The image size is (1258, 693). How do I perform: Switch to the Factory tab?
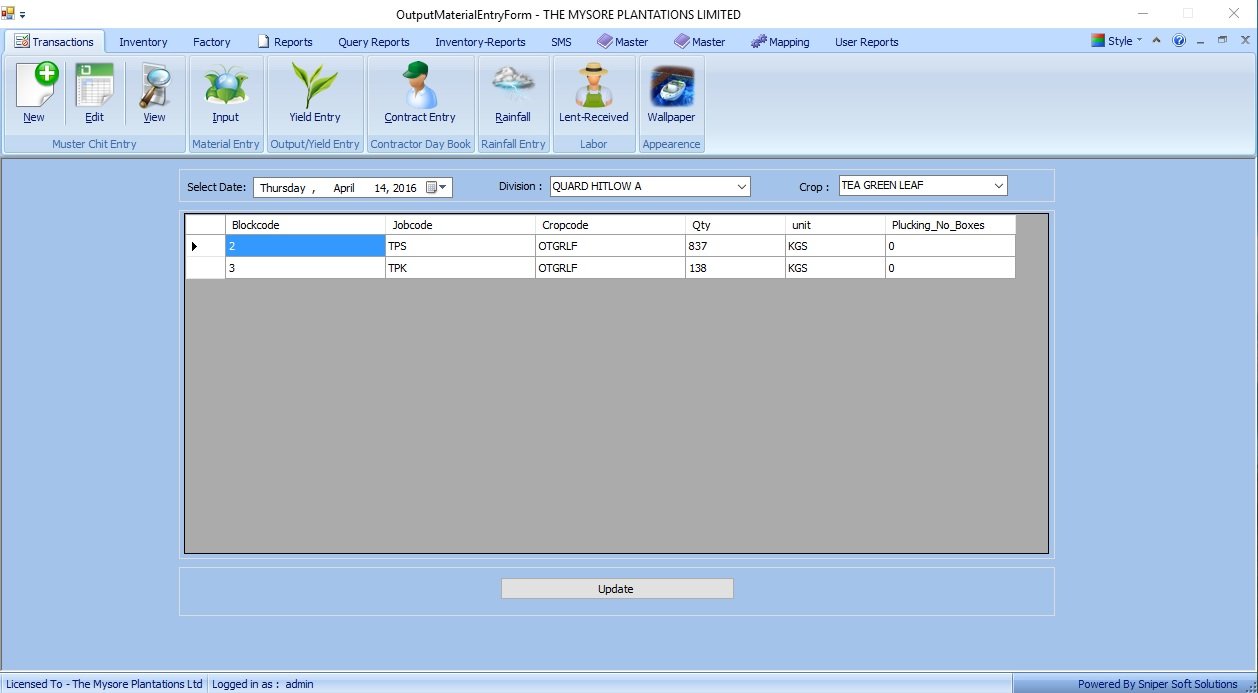(x=211, y=42)
